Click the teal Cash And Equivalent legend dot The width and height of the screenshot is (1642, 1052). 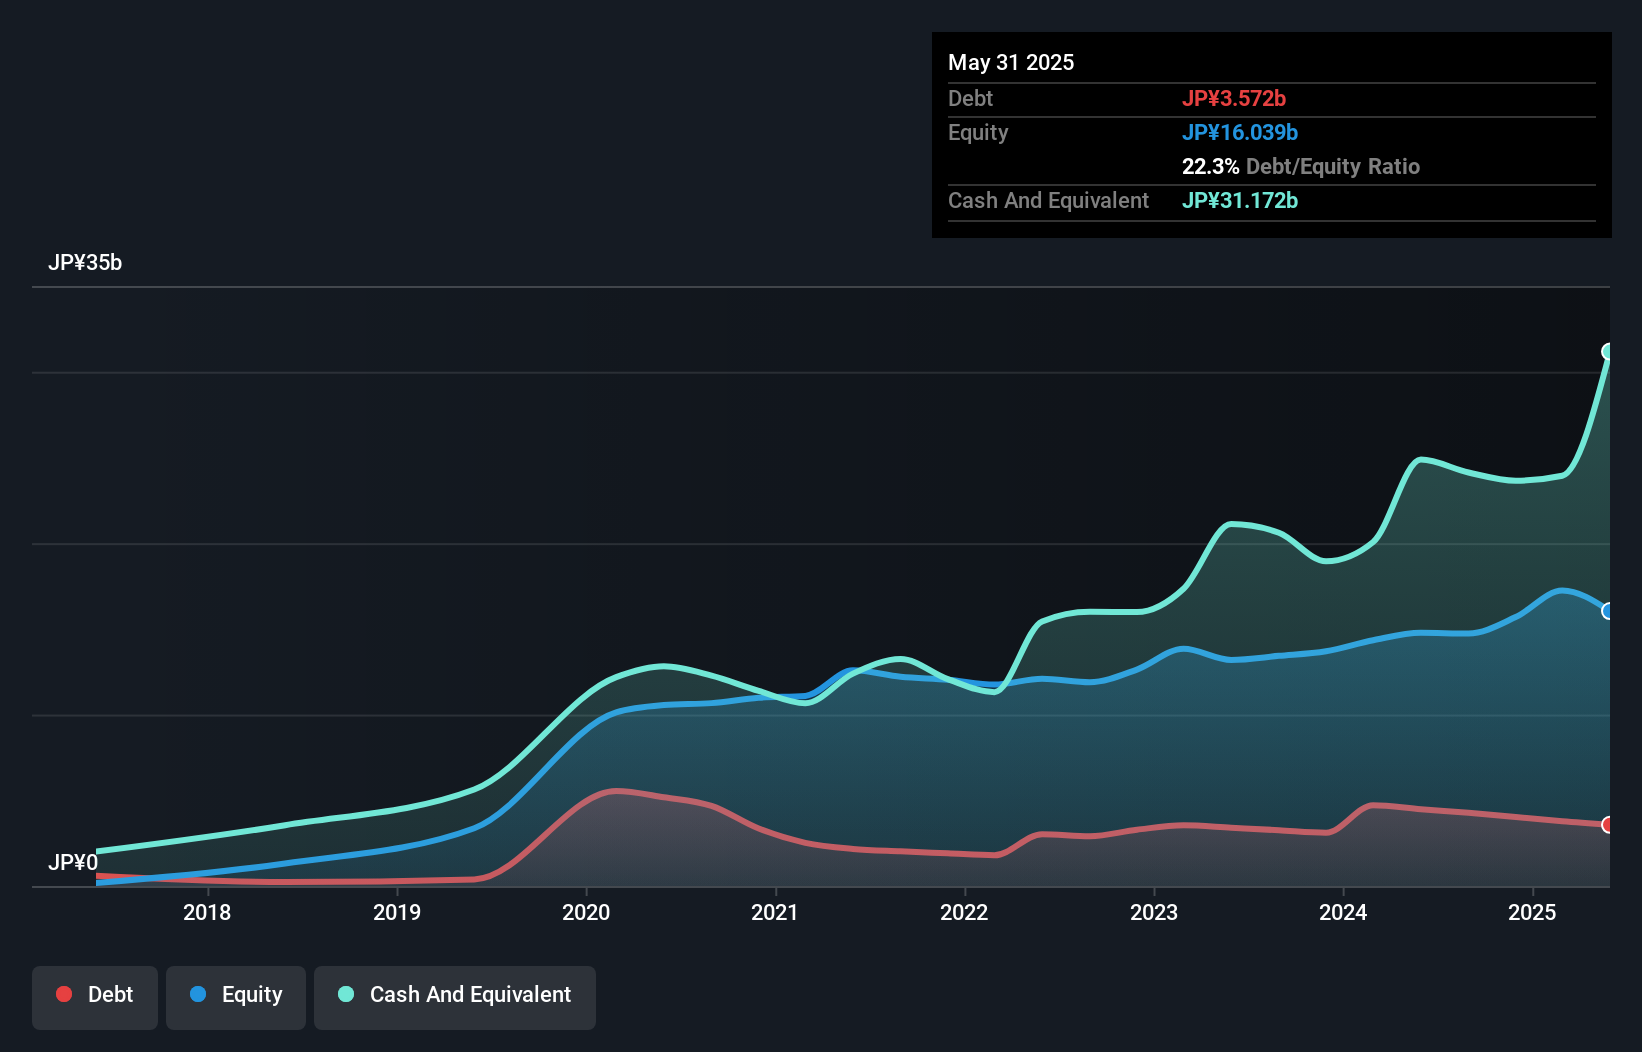point(345,994)
